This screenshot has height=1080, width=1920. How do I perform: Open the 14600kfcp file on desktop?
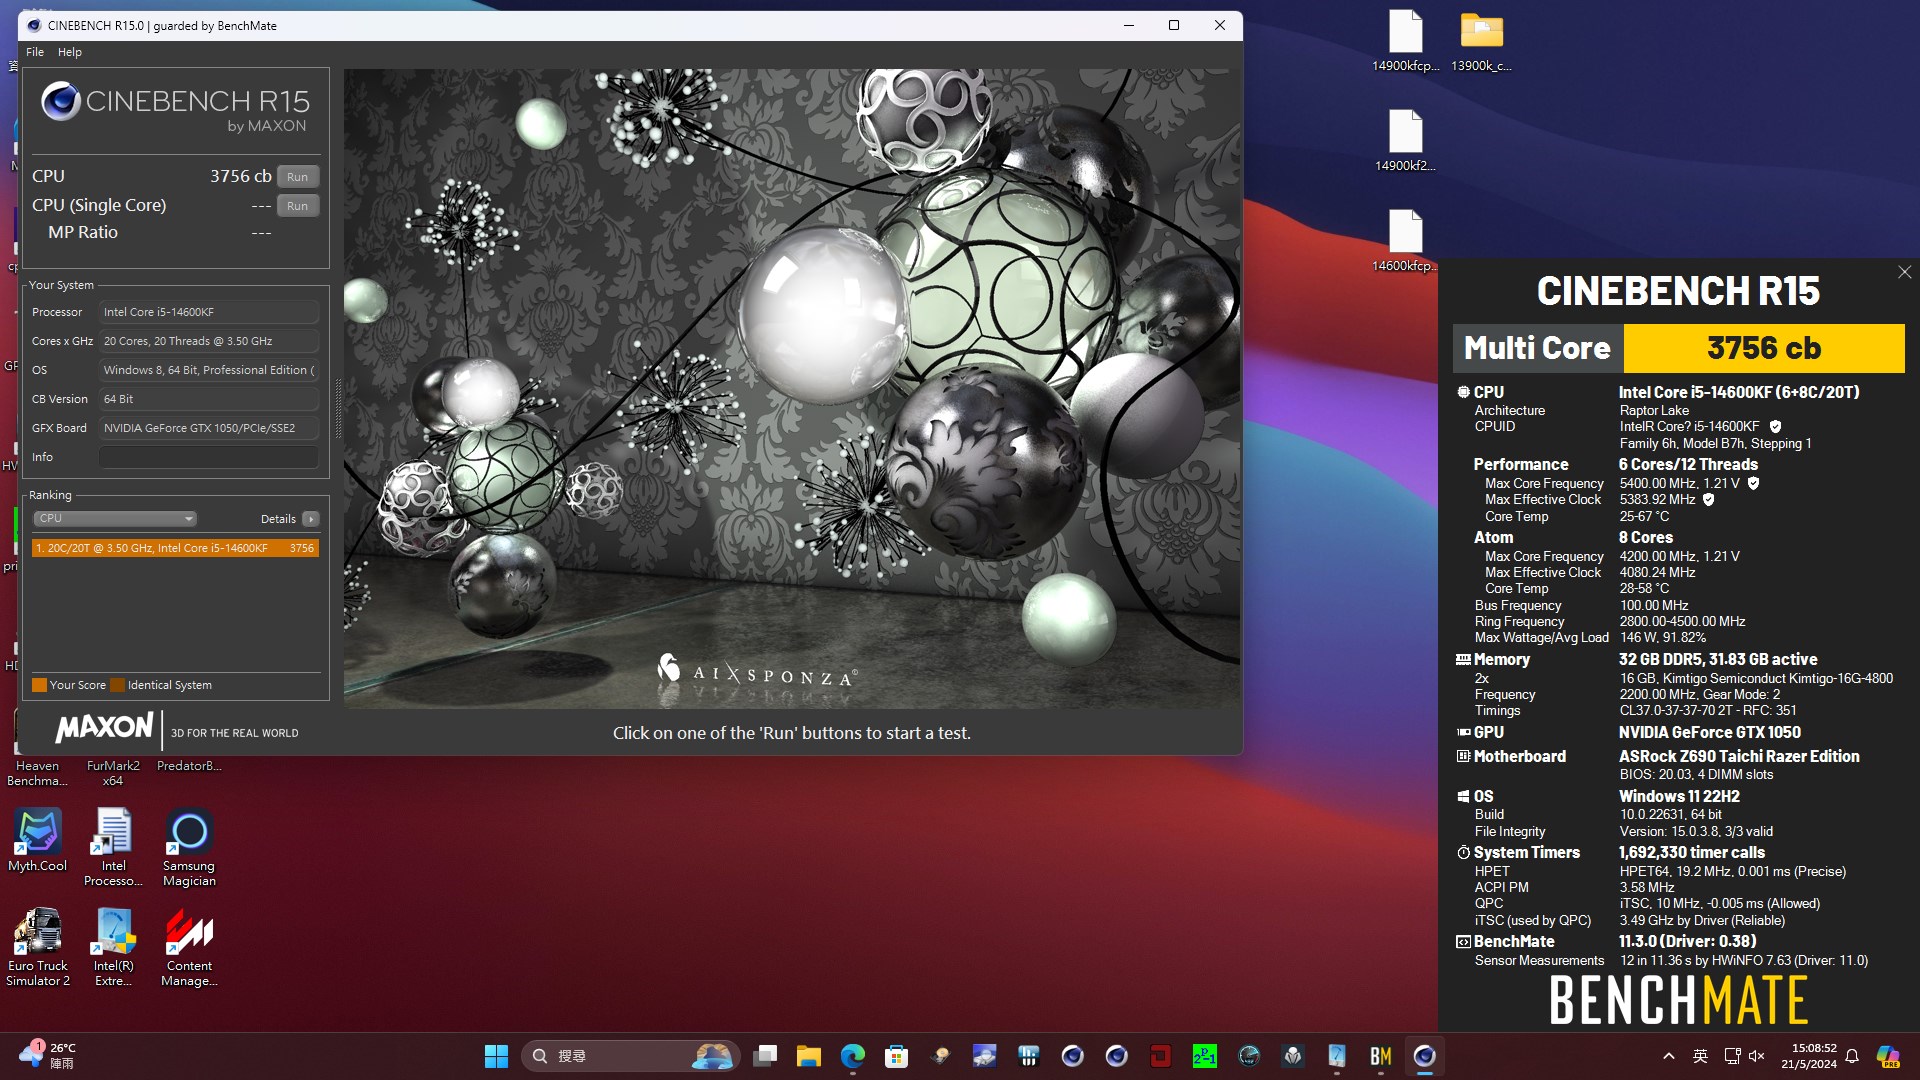tap(1405, 241)
